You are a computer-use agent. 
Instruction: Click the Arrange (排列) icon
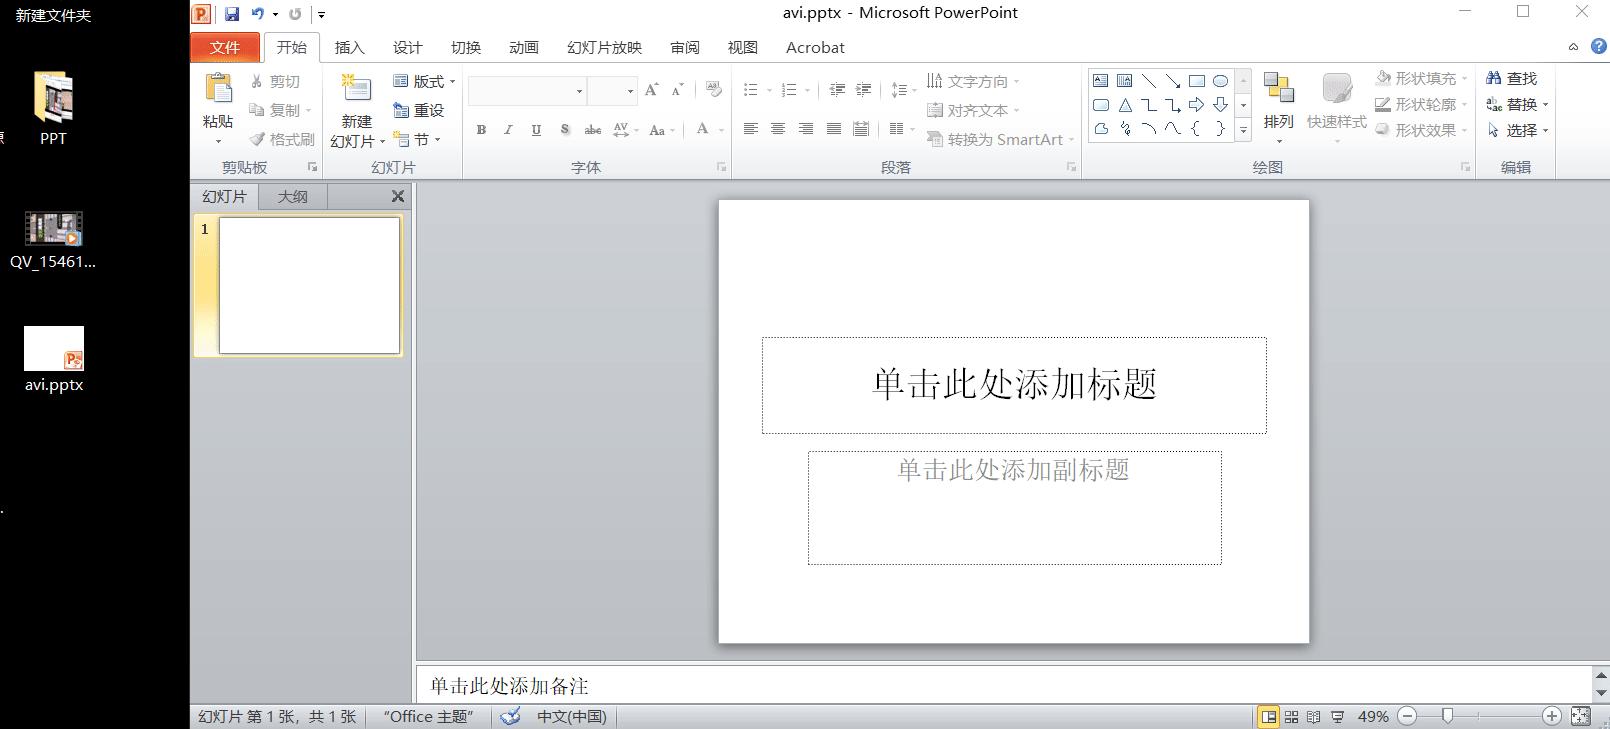(1278, 100)
